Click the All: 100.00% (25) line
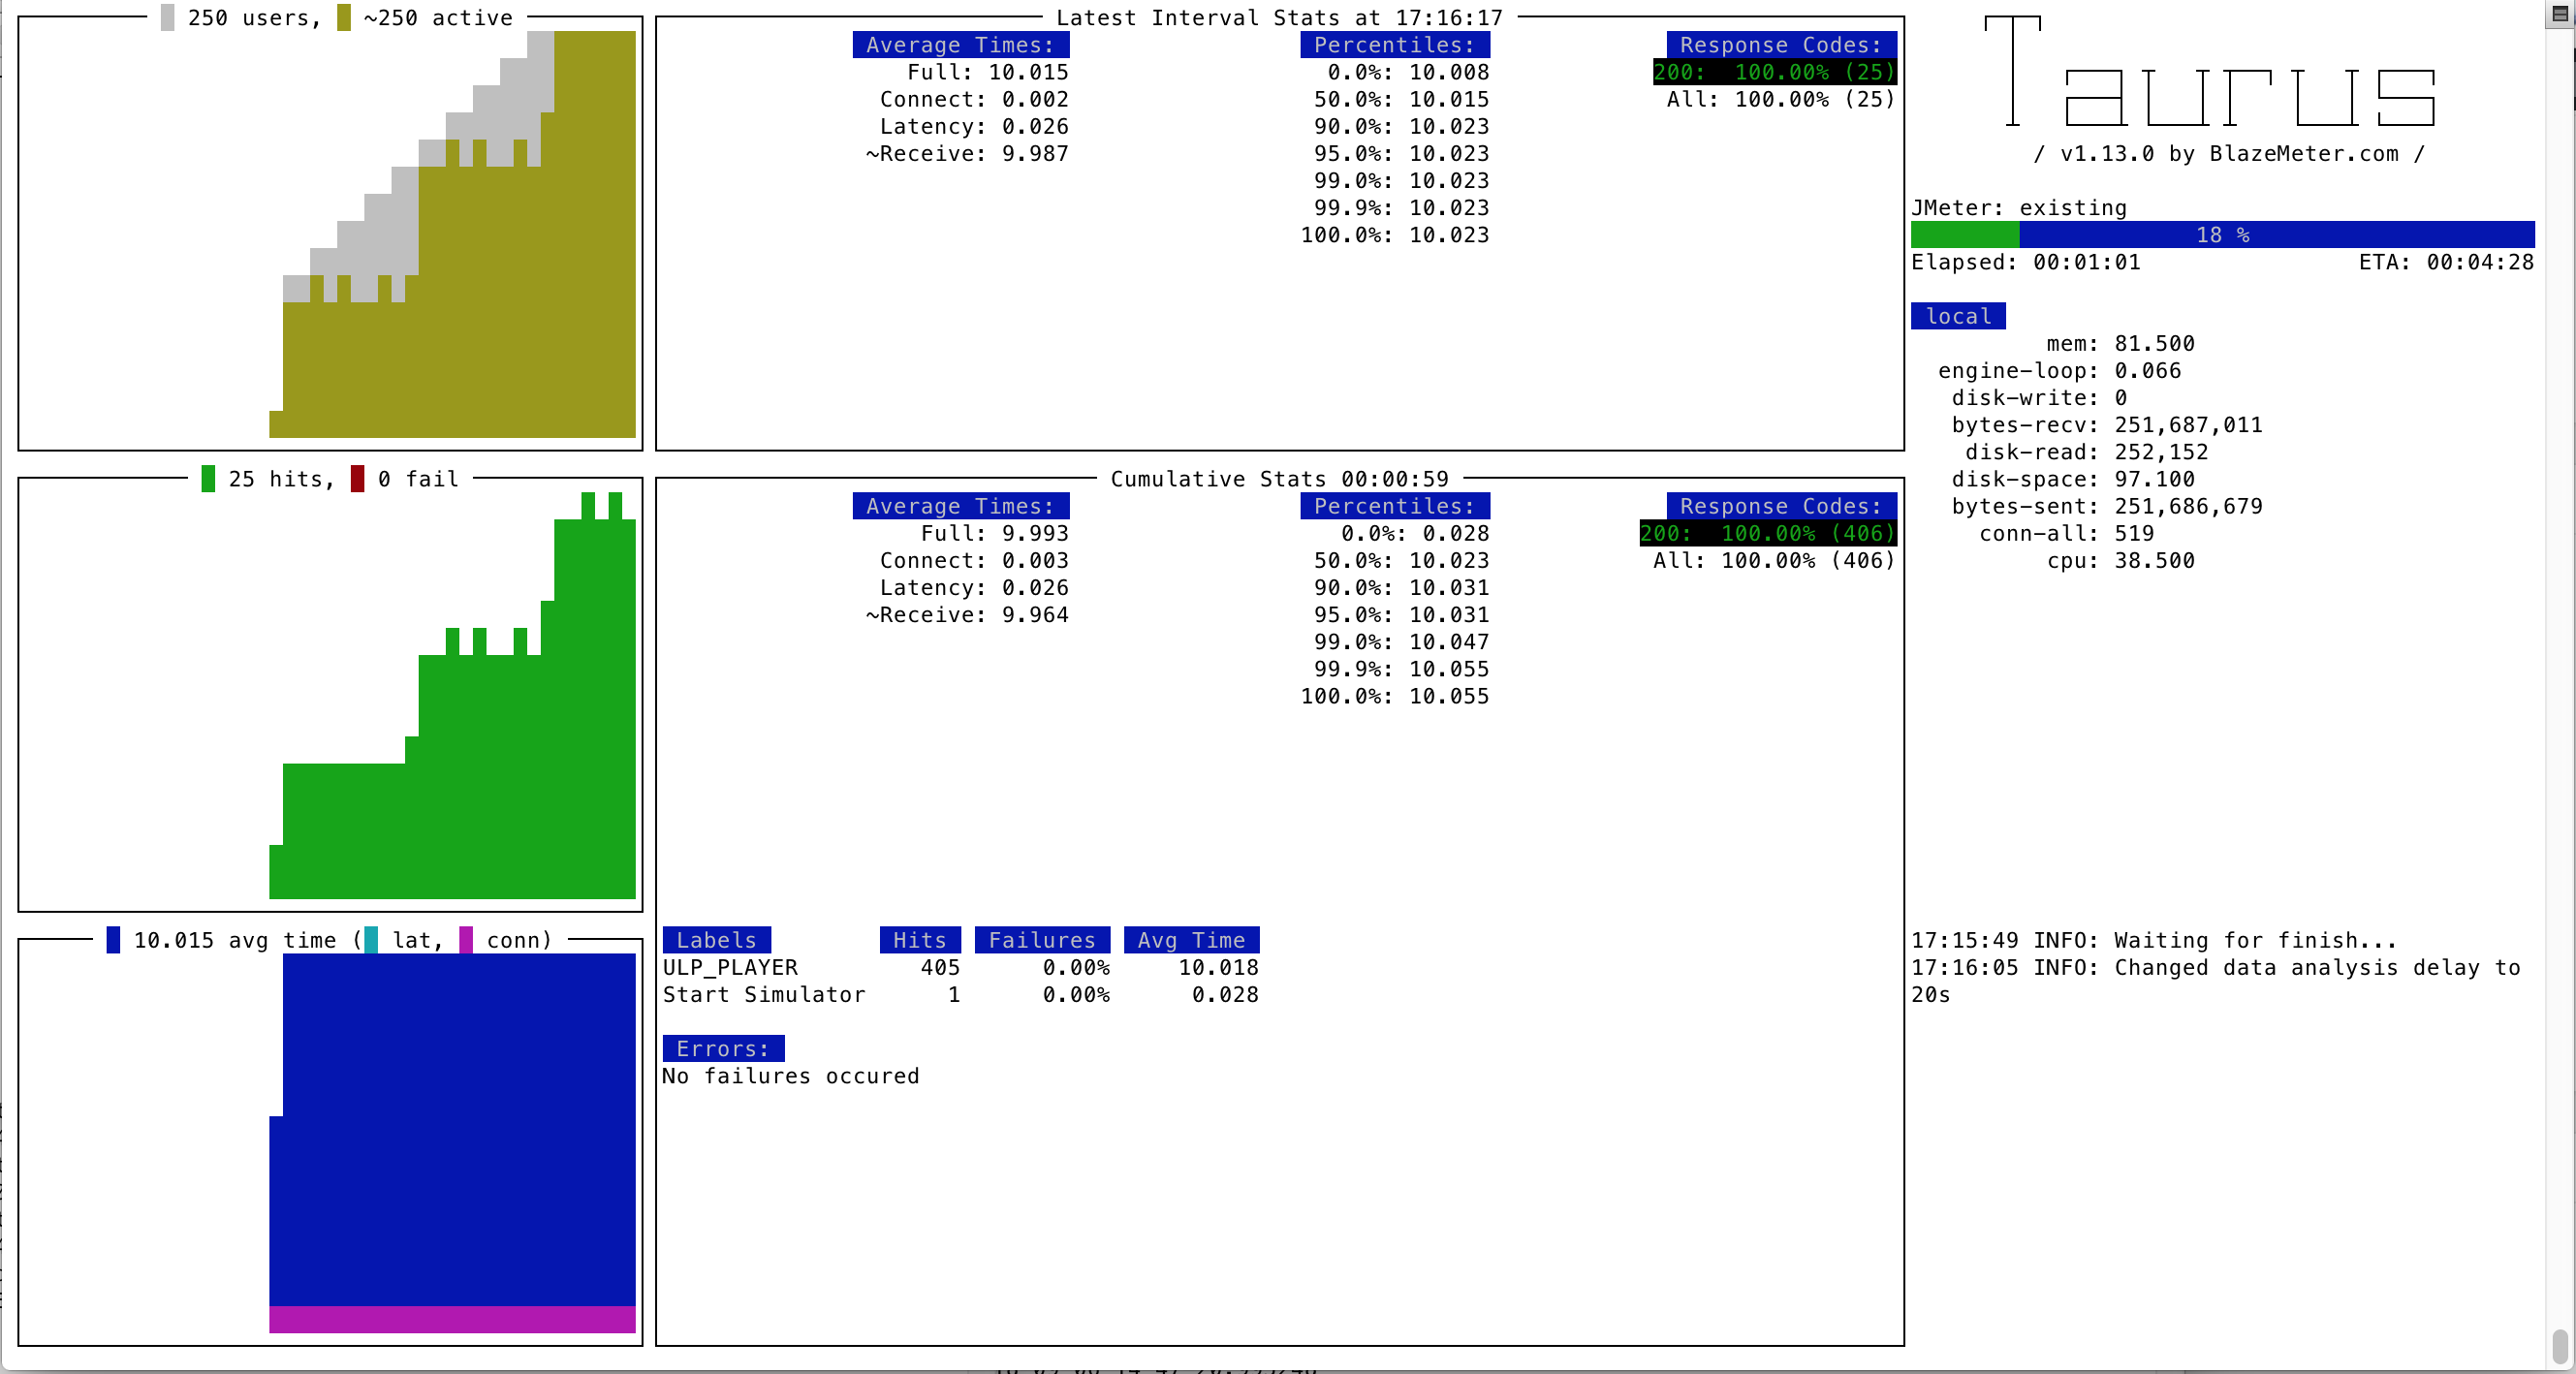Viewport: 2576px width, 1374px height. 1781,99
